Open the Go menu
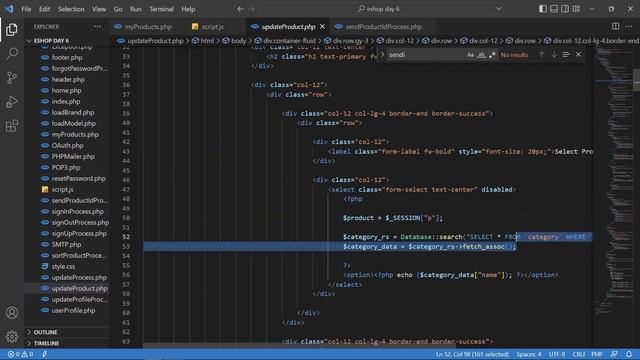Viewport: 640px width, 360px height. tap(118, 9)
